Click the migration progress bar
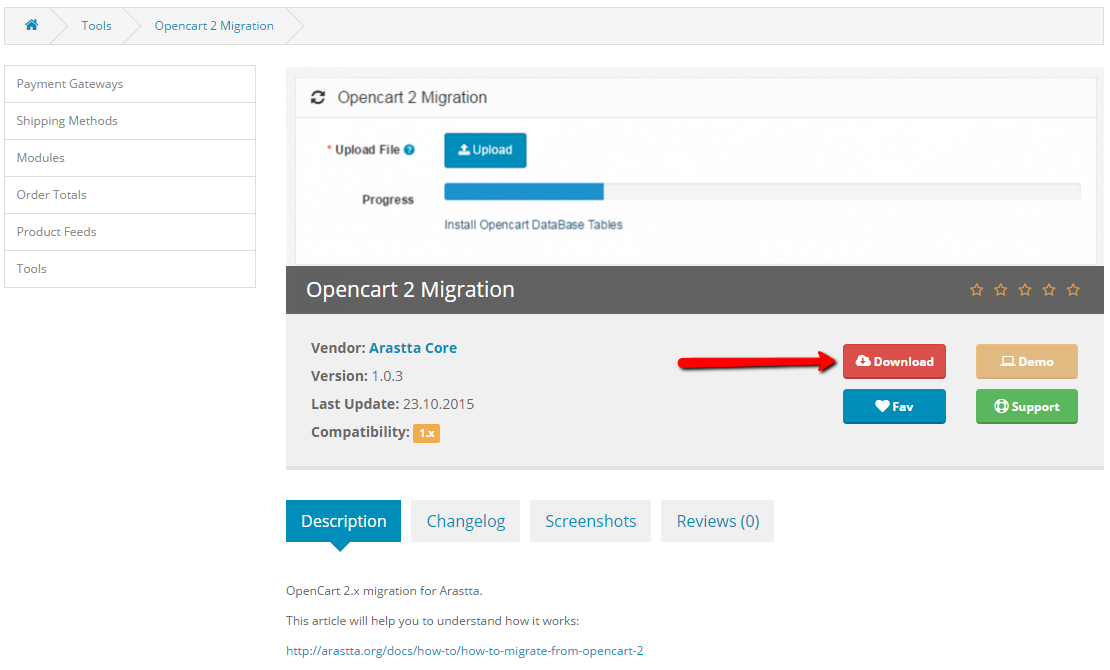The width and height of the screenshot is (1110, 670). pyautogui.click(x=762, y=191)
